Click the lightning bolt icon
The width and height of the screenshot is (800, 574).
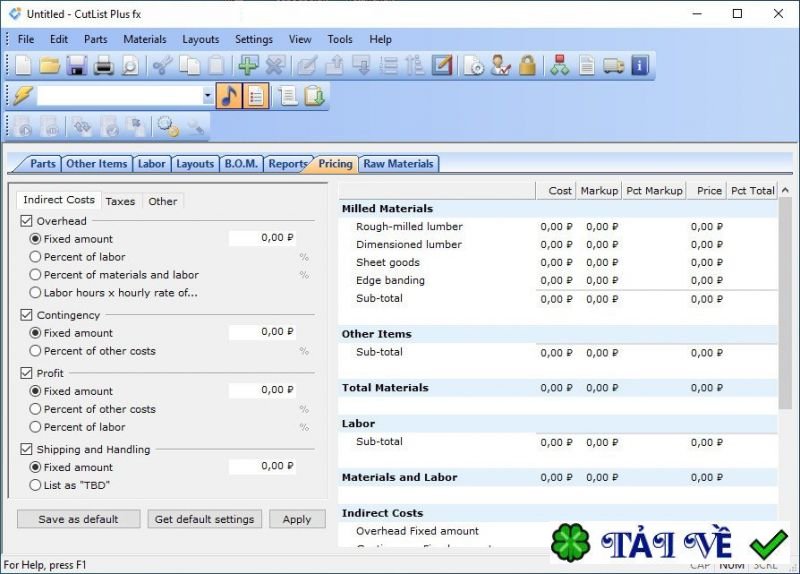pyautogui.click(x=23, y=96)
